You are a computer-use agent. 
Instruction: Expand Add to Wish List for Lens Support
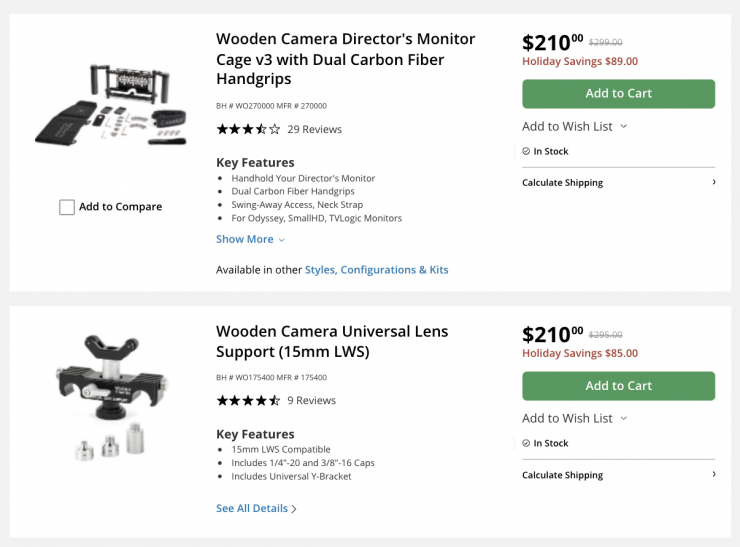(574, 419)
